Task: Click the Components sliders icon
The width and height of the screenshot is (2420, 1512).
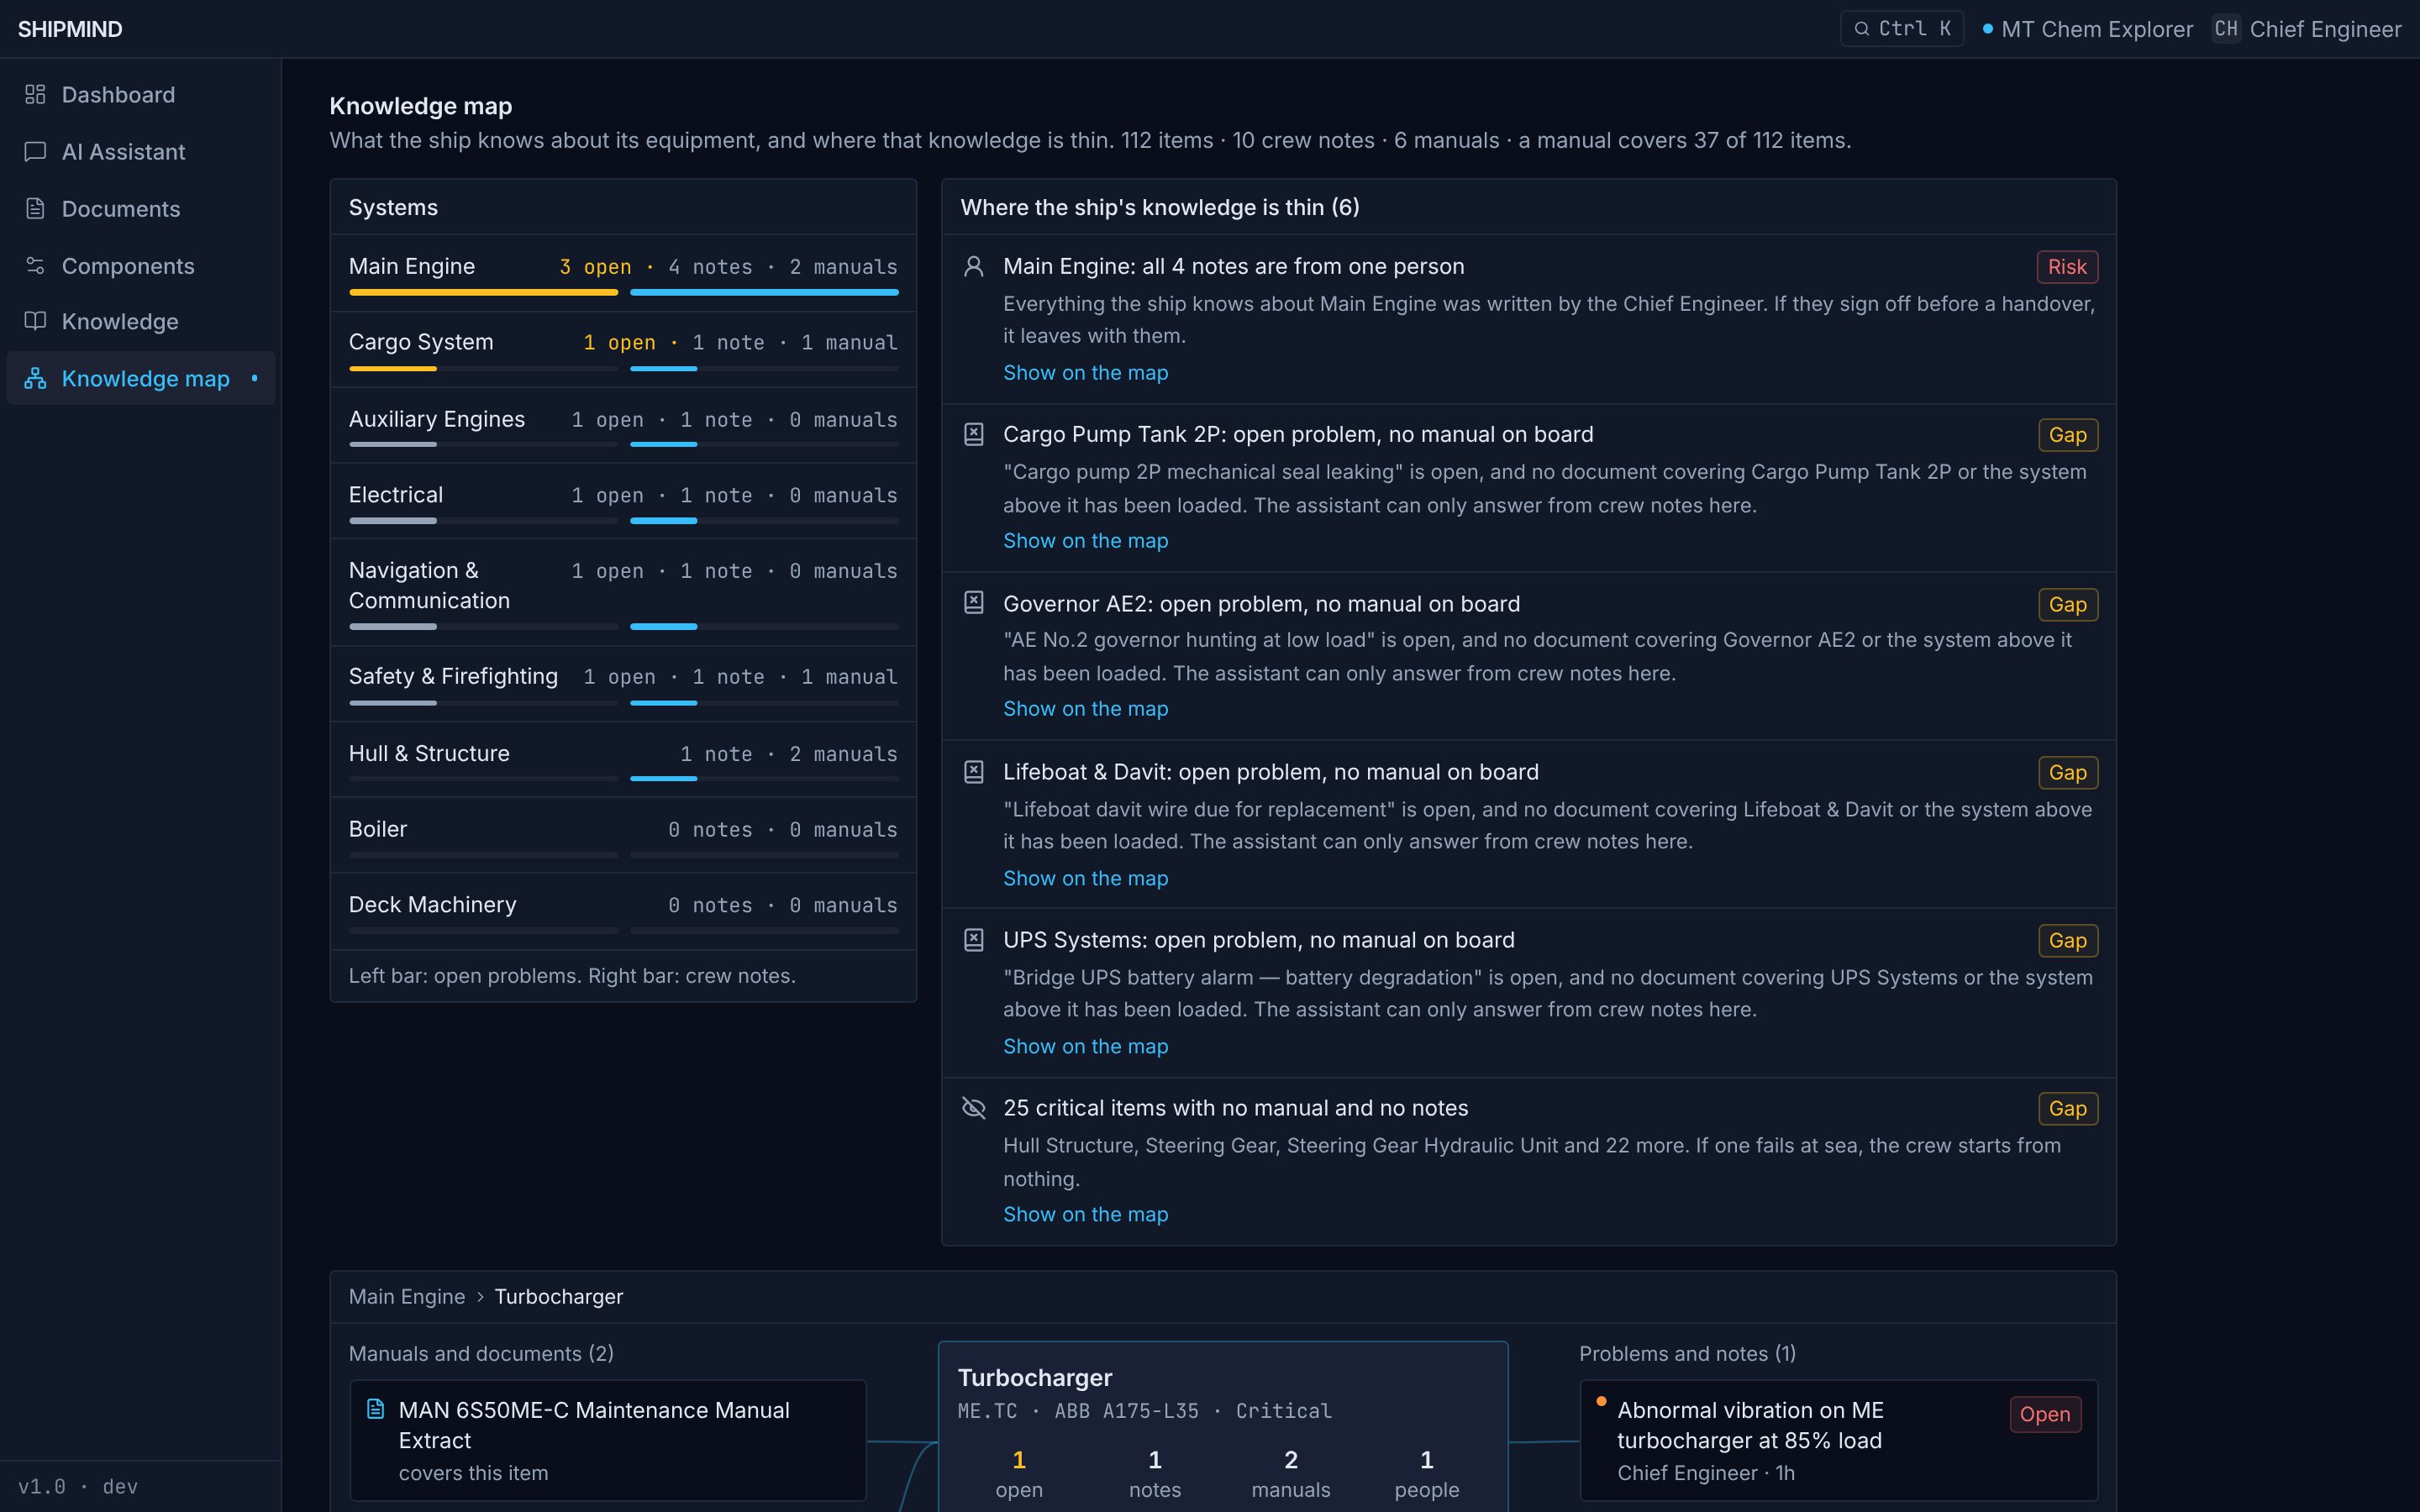Action: click(35, 265)
